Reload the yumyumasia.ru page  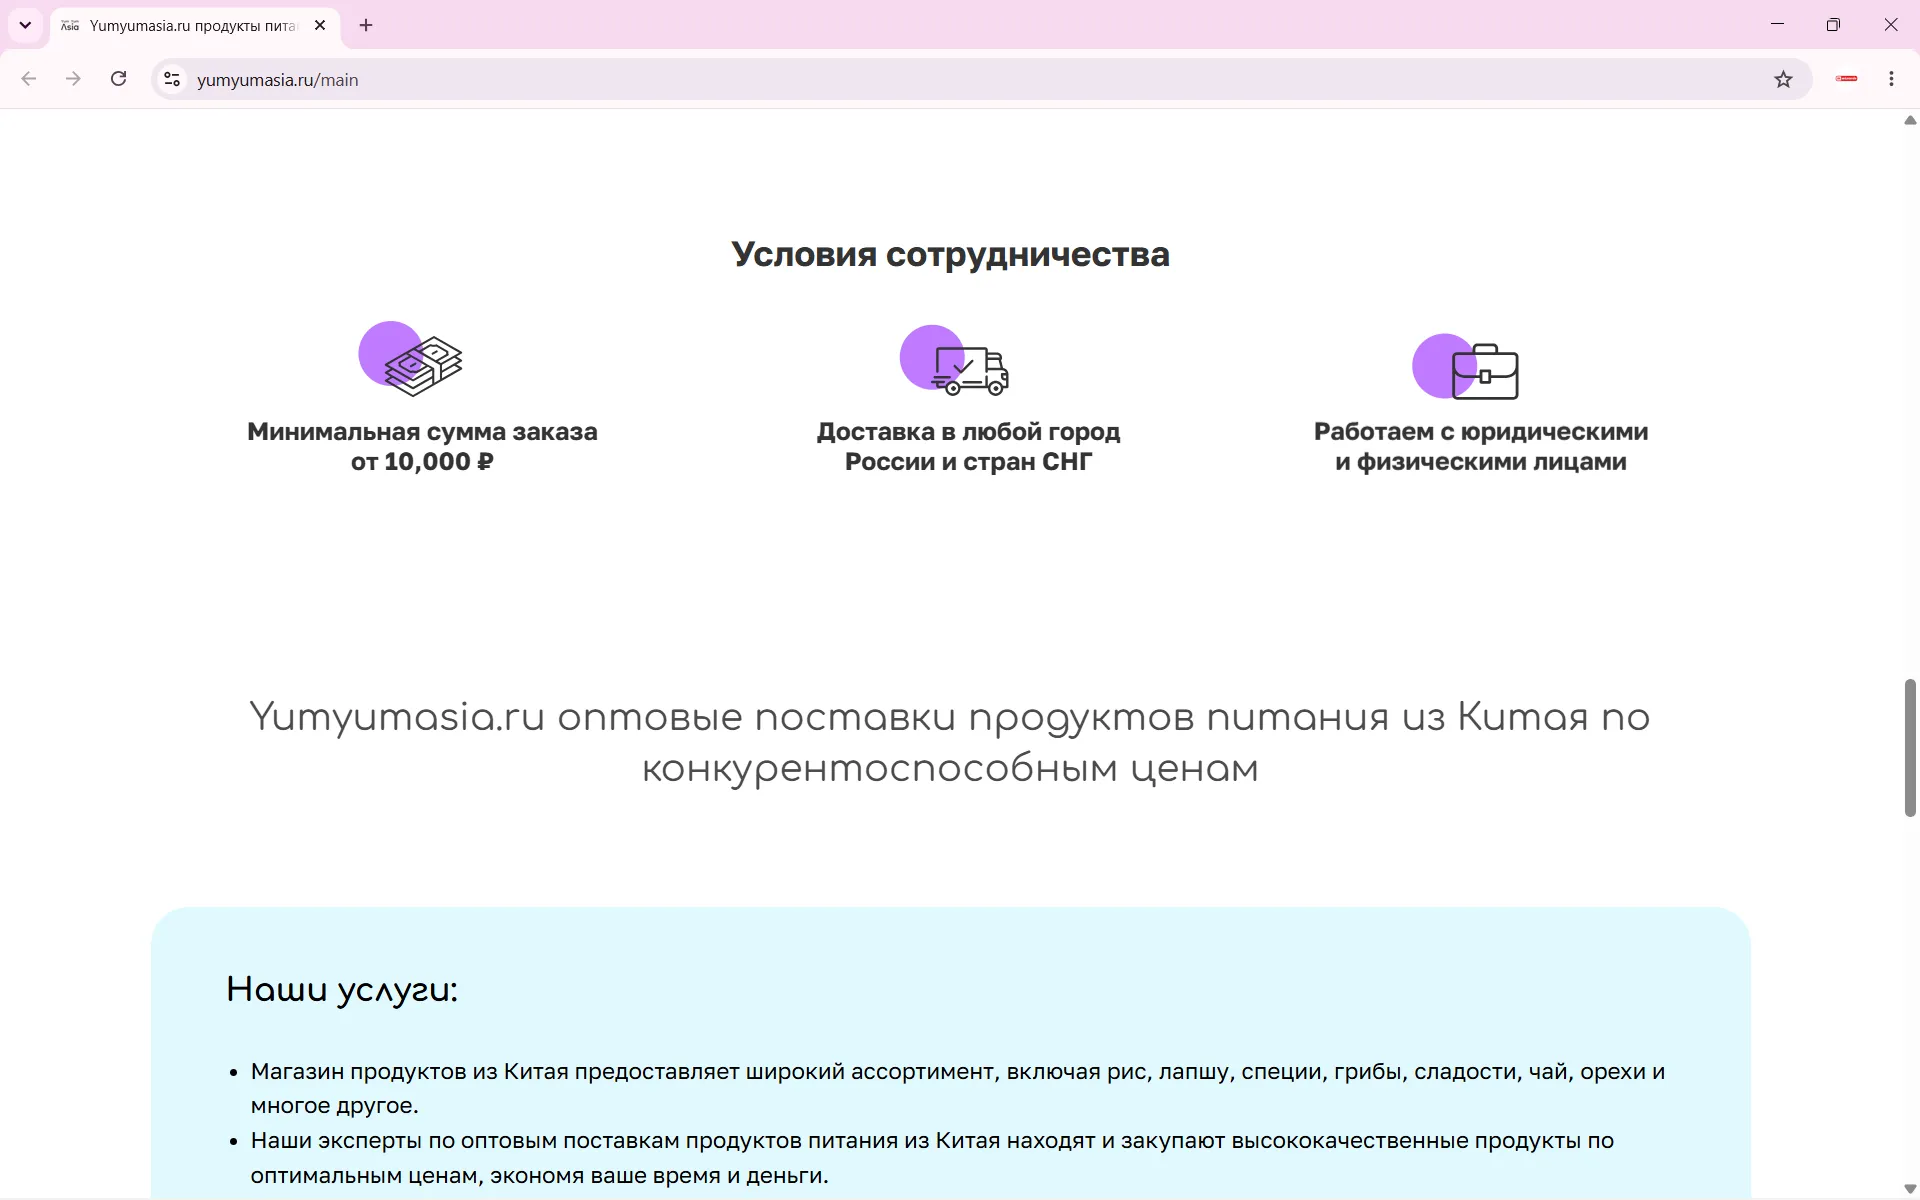click(x=118, y=79)
